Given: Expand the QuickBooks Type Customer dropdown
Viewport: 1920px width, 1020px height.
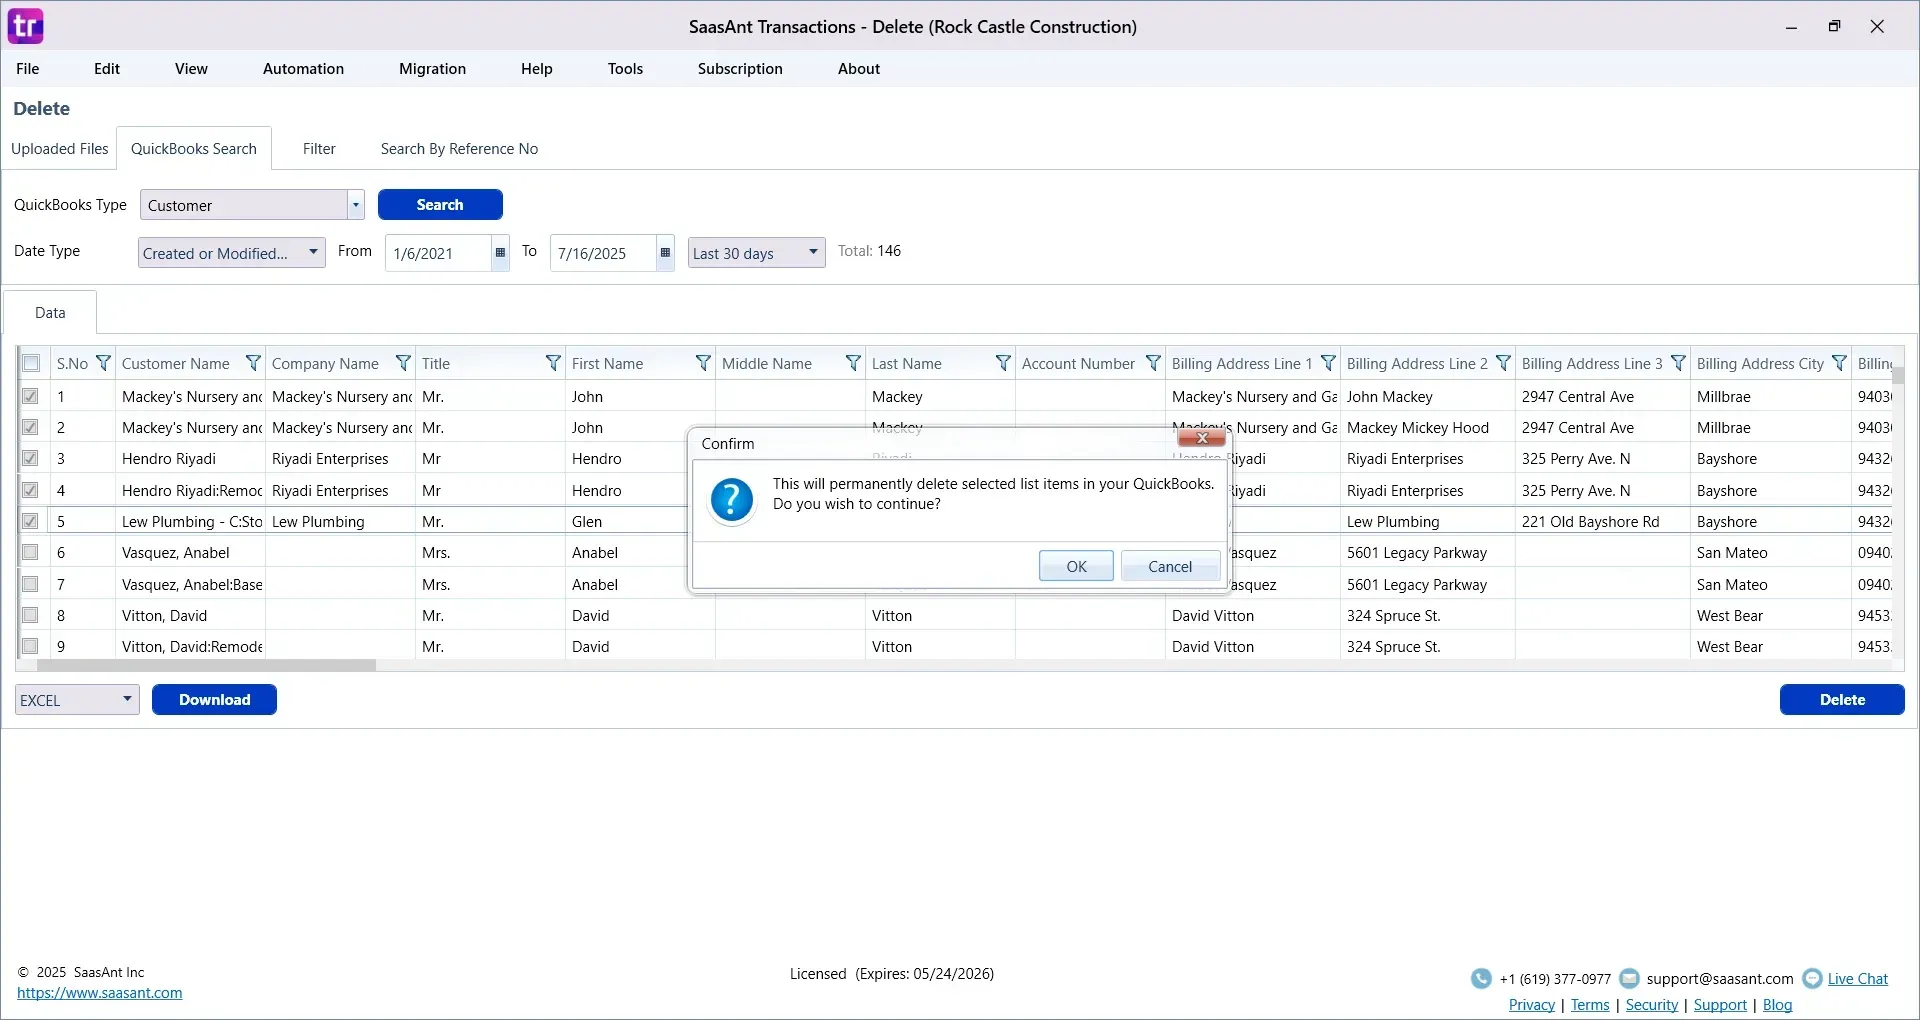Looking at the screenshot, I should [355, 205].
